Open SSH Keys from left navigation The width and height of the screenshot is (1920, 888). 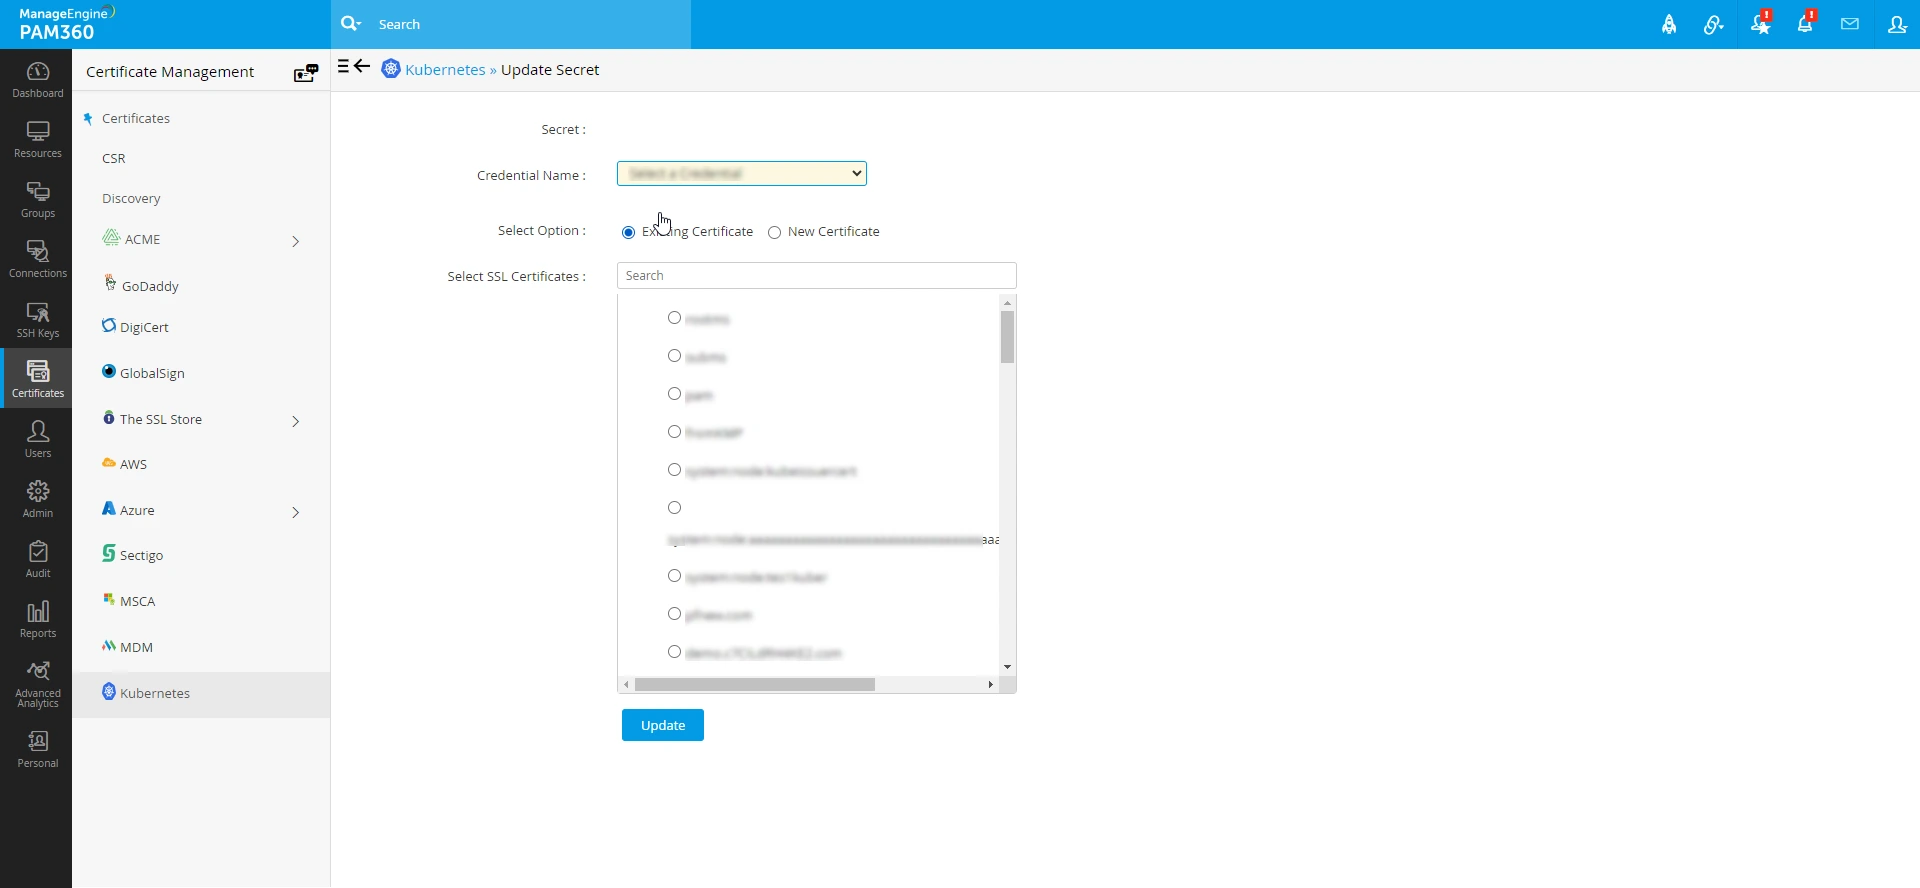coord(37,320)
